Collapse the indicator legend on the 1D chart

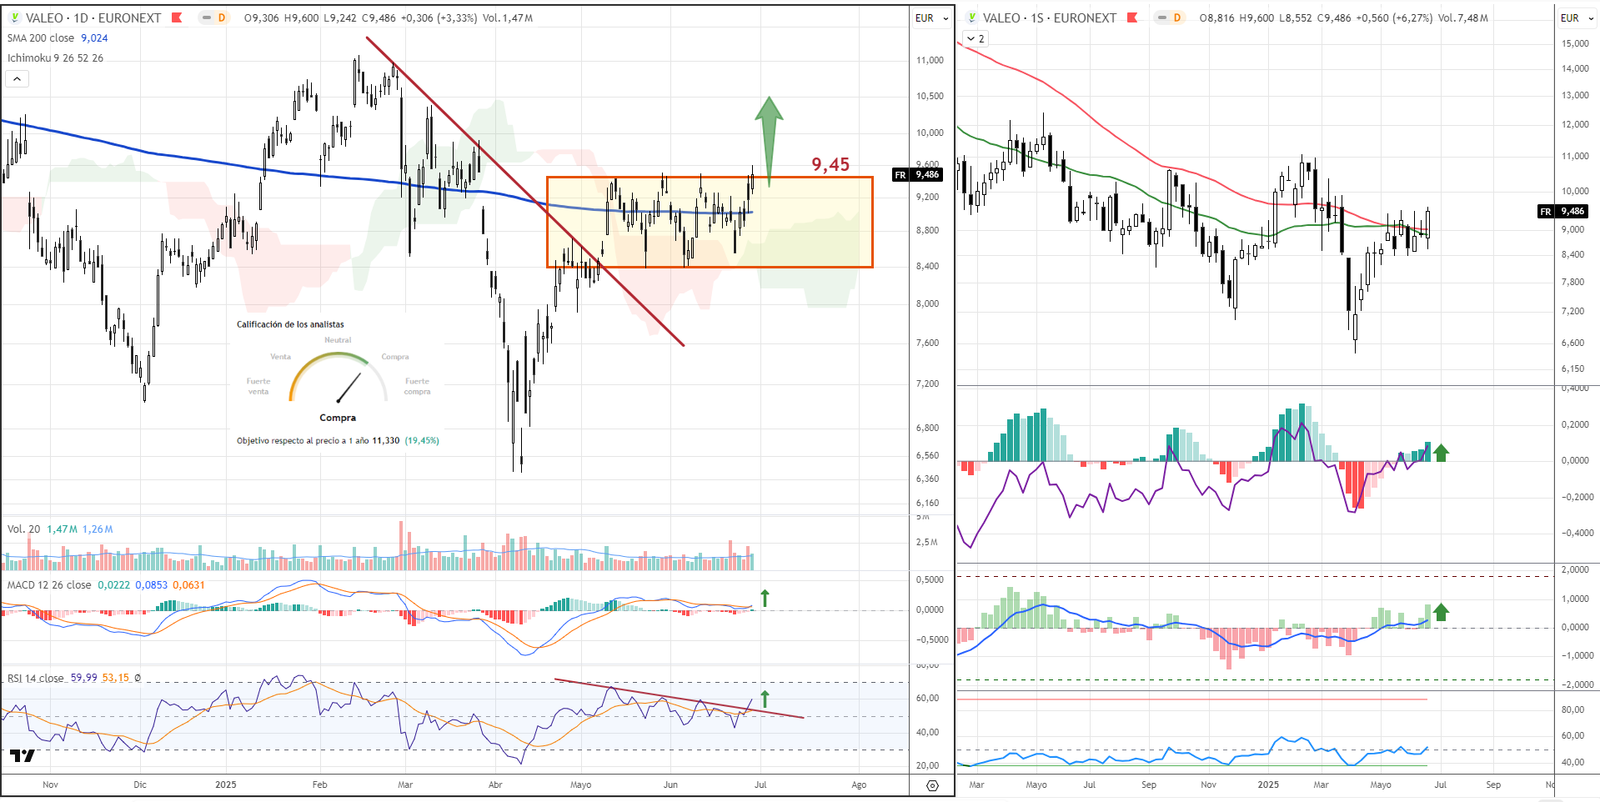(17, 78)
